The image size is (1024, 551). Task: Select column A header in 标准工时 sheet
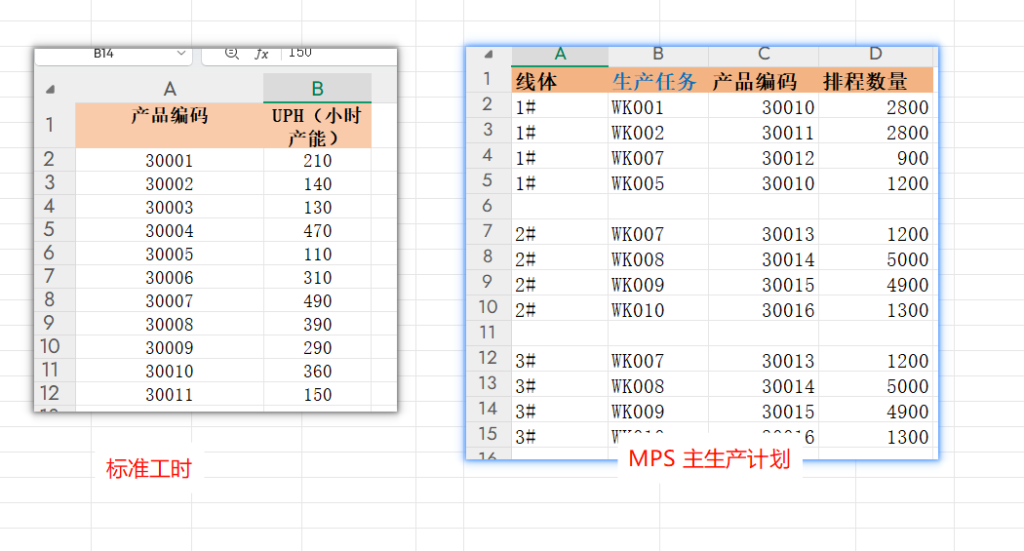(170, 89)
